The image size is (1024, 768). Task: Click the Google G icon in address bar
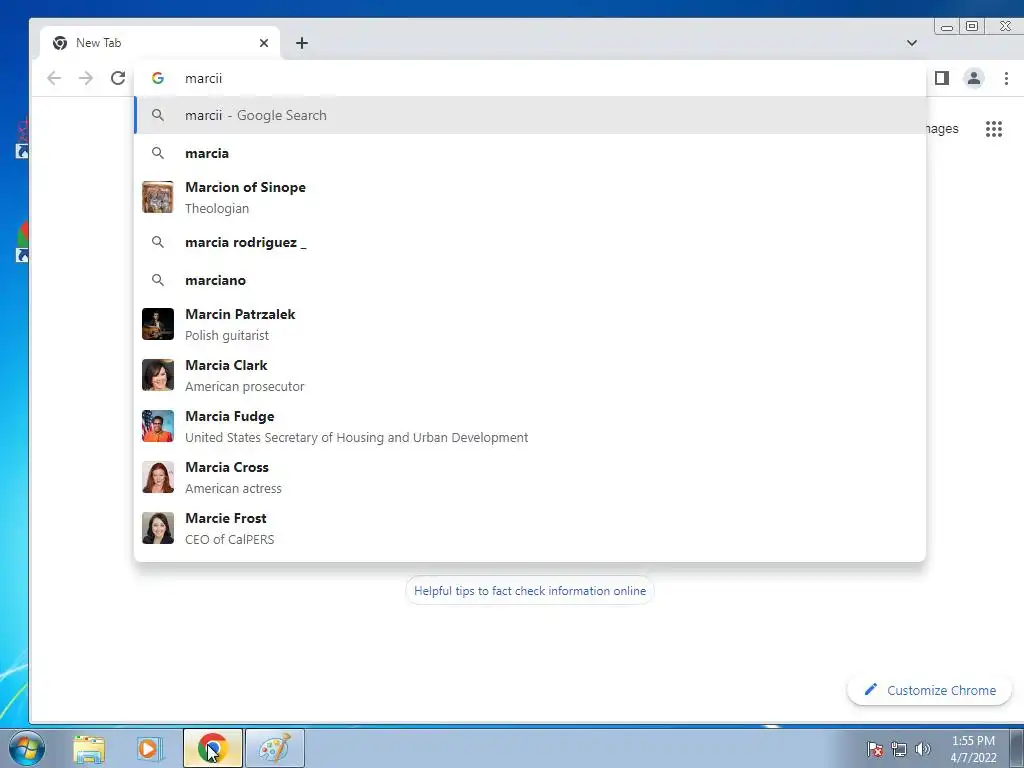coord(157,78)
